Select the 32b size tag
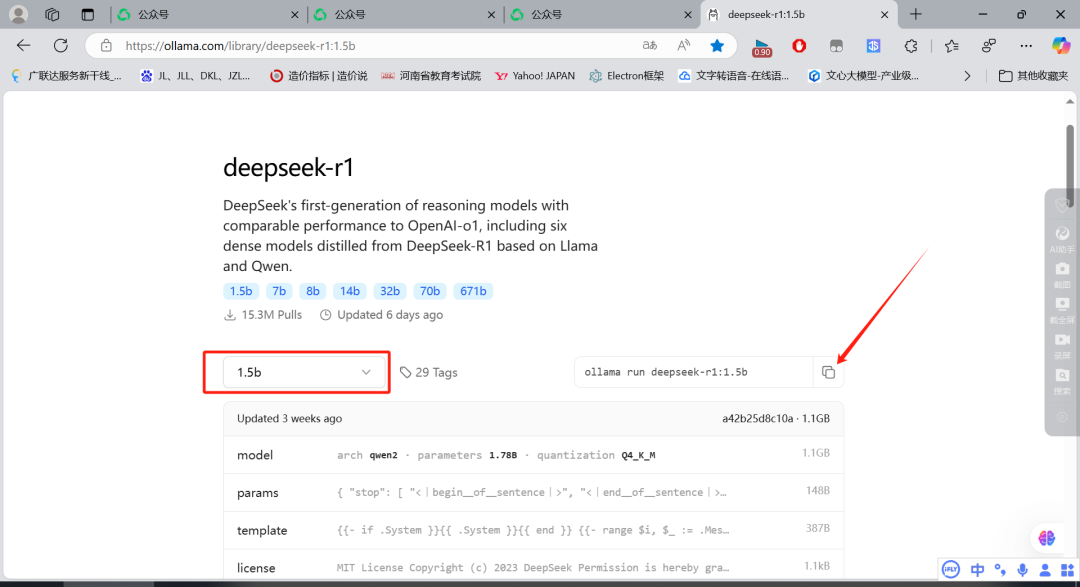The width and height of the screenshot is (1080, 587). 390,291
